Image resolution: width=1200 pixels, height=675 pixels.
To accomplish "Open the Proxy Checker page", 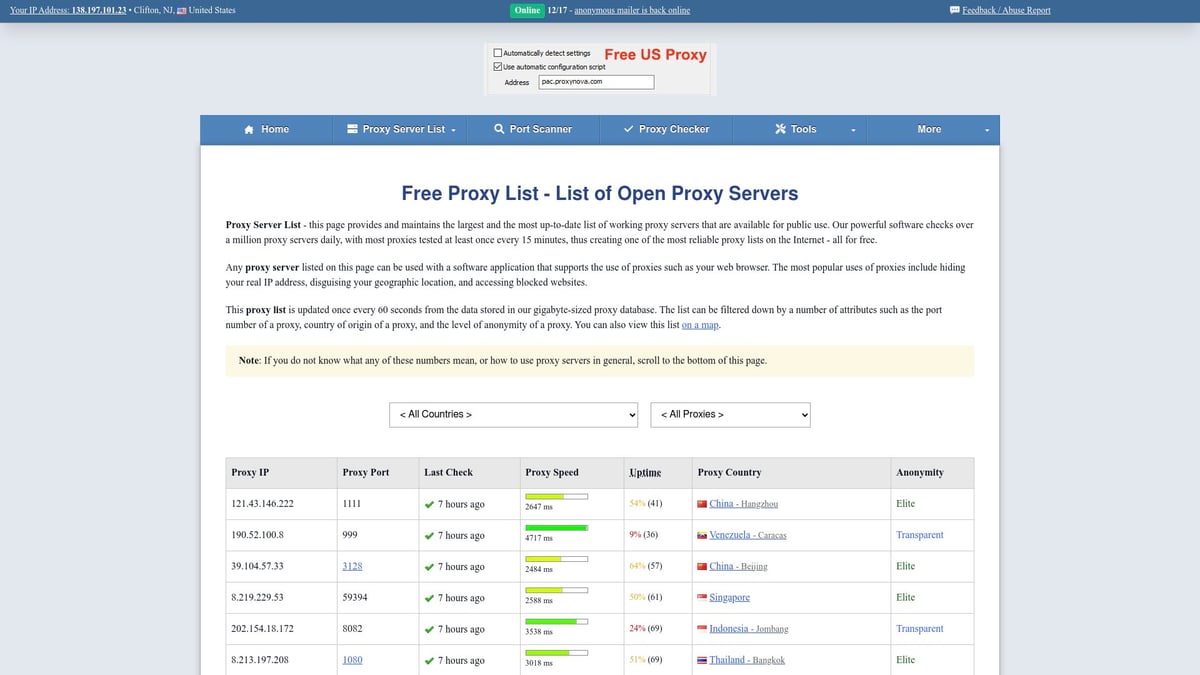I will [x=668, y=129].
